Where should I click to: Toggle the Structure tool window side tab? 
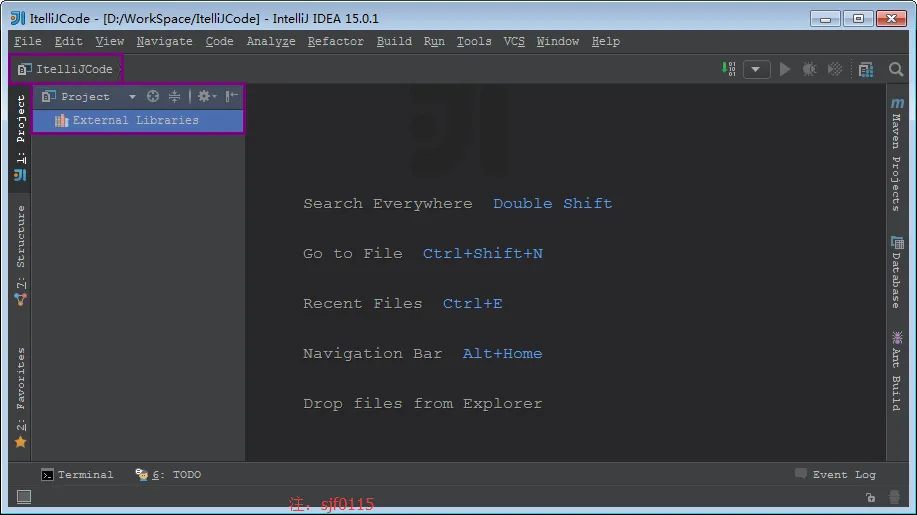(x=20, y=255)
